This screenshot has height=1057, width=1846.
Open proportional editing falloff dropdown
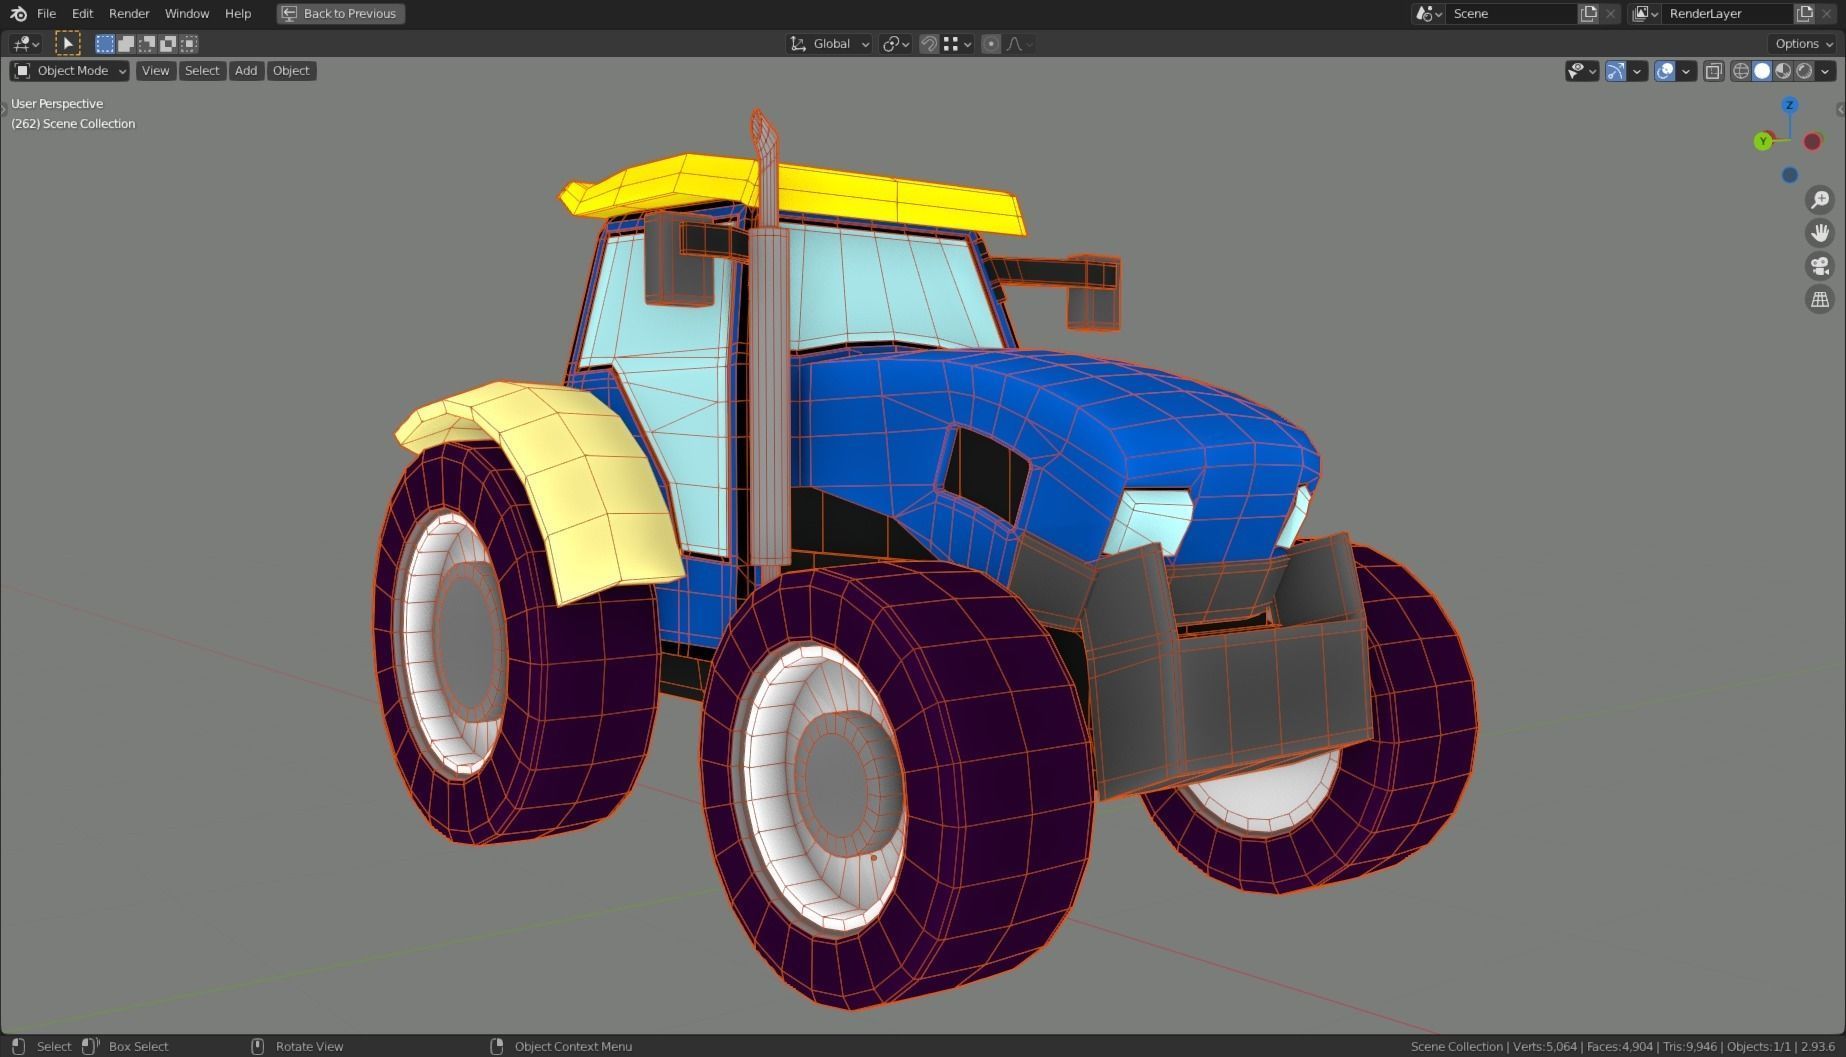(x=1019, y=43)
